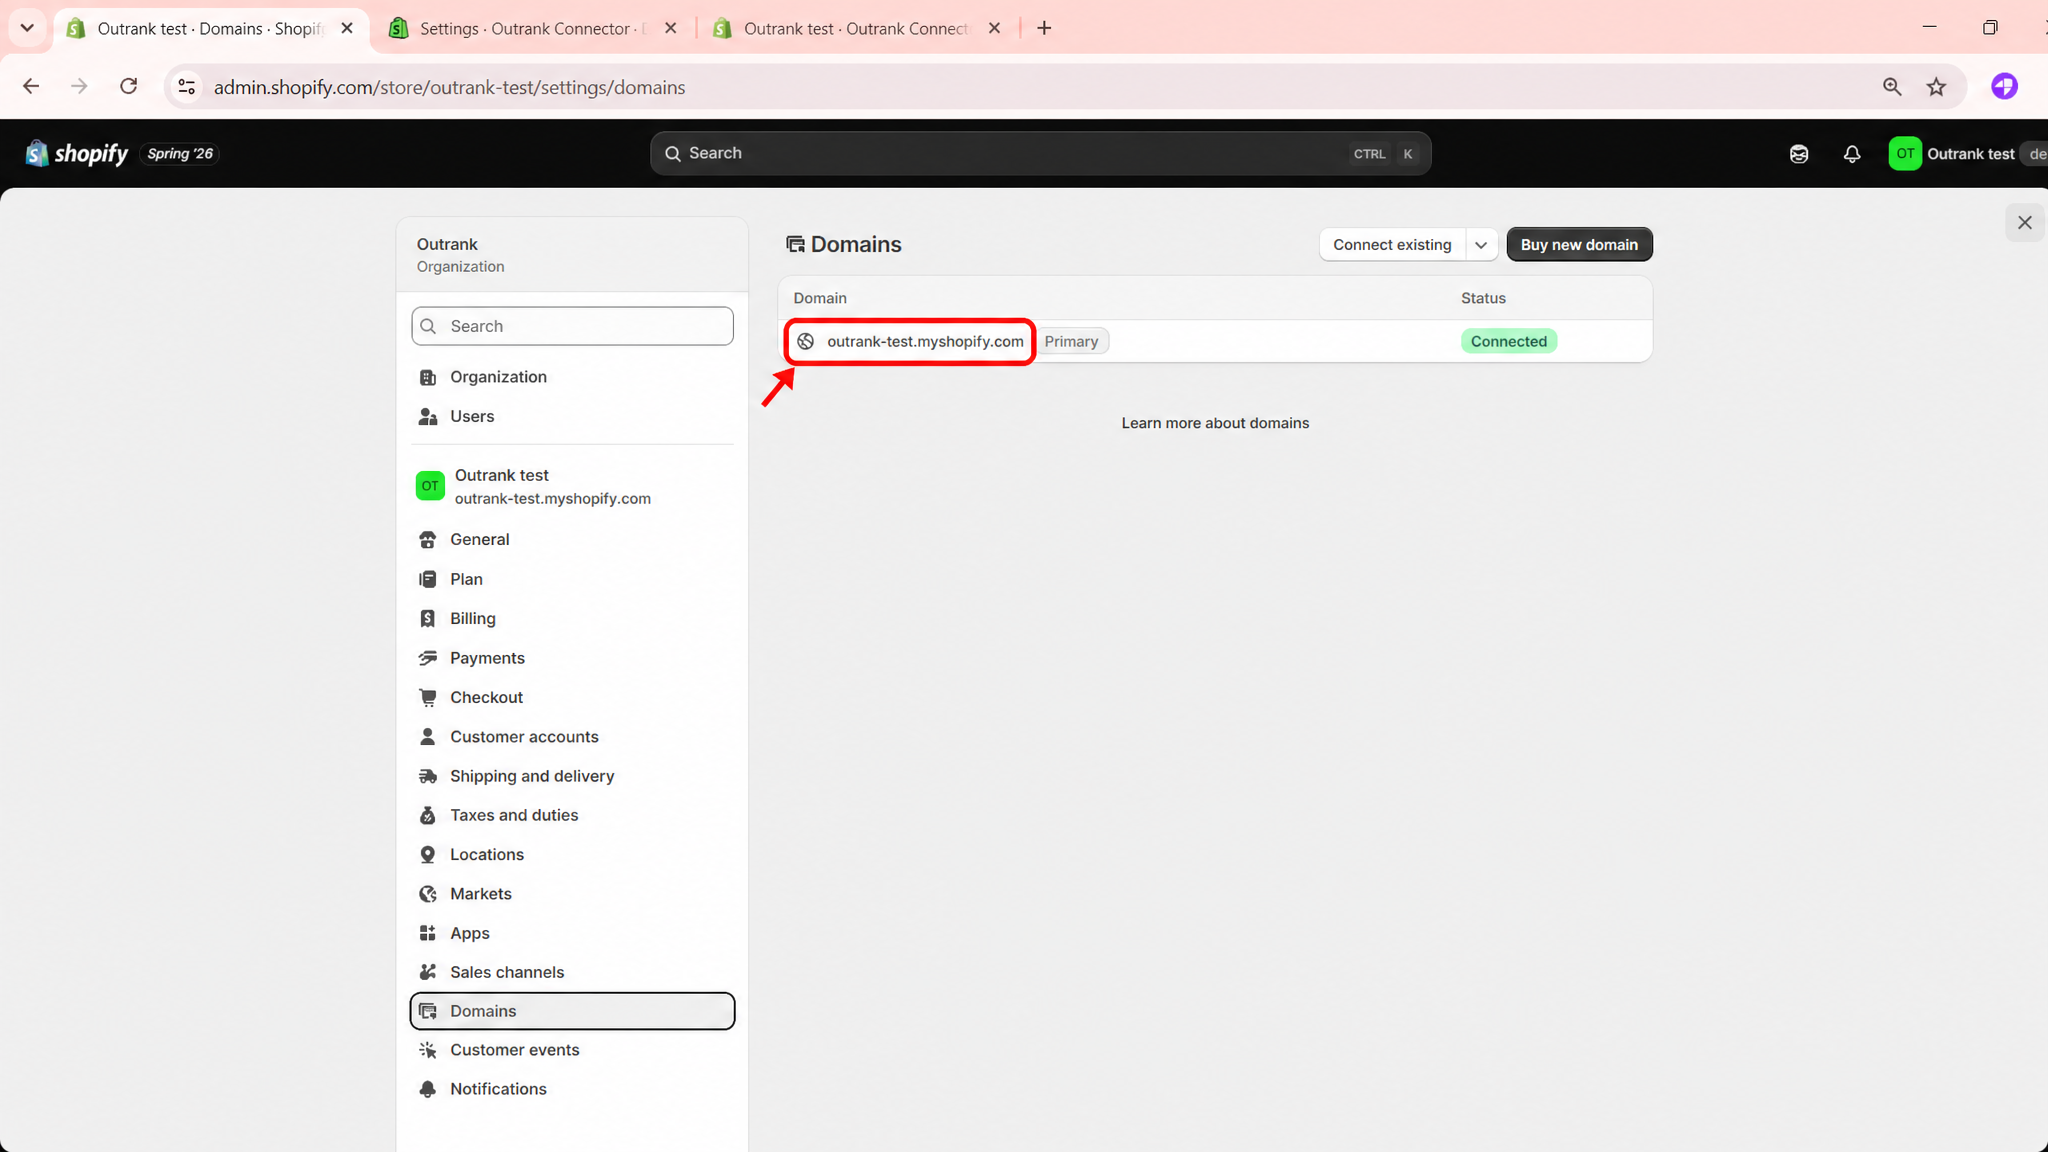Click the browser zoom magnifier icon
The image size is (2048, 1152).
pos(1892,87)
